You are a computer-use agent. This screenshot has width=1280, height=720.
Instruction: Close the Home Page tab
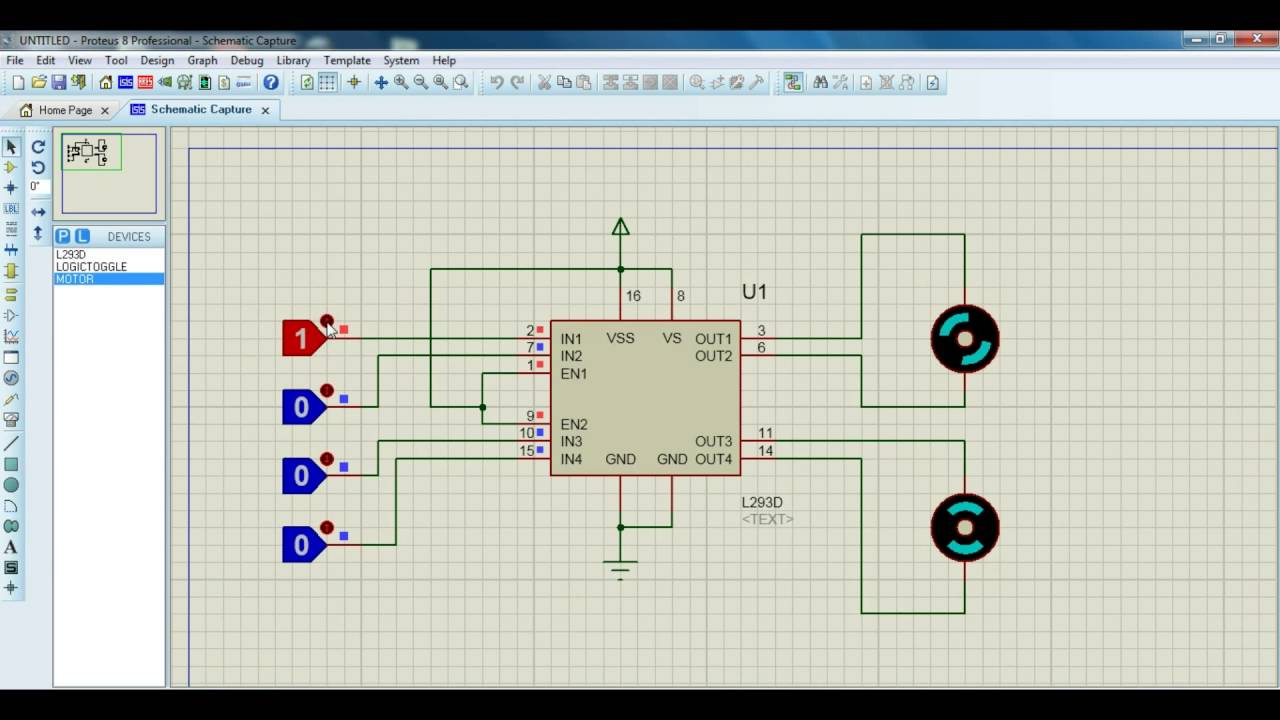pyautogui.click(x=104, y=111)
